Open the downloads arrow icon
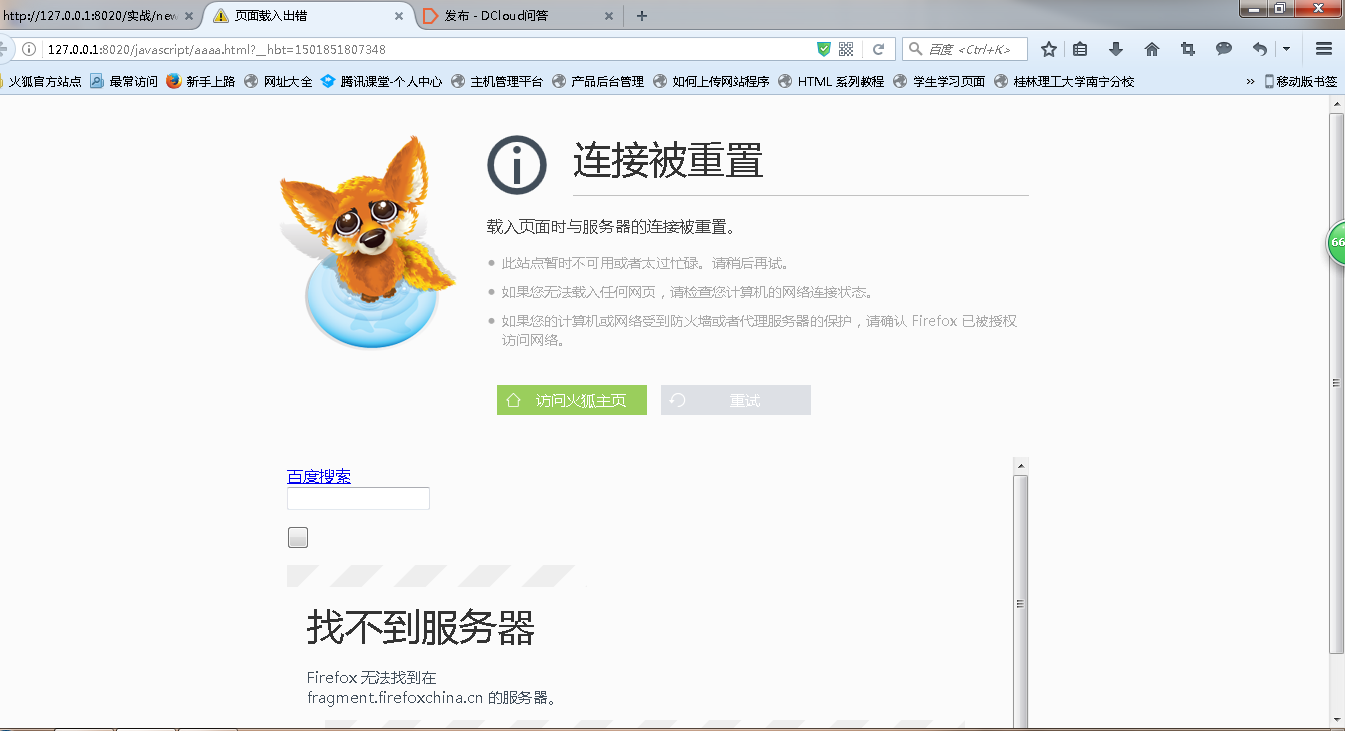Viewport: 1345px width, 731px height. click(1116, 49)
